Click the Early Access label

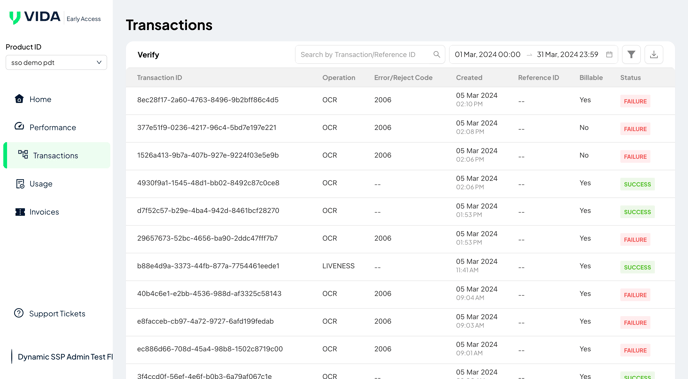pyautogui.click(x=83, y=19)
